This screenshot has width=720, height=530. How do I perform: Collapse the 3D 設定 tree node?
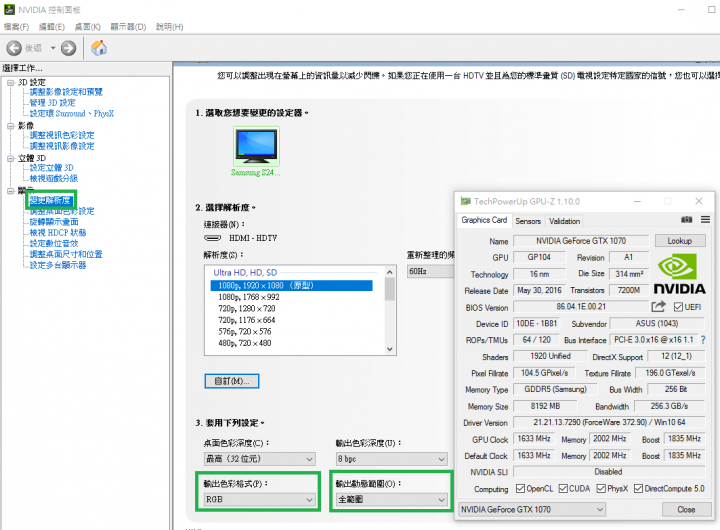[x=11, y=83]
